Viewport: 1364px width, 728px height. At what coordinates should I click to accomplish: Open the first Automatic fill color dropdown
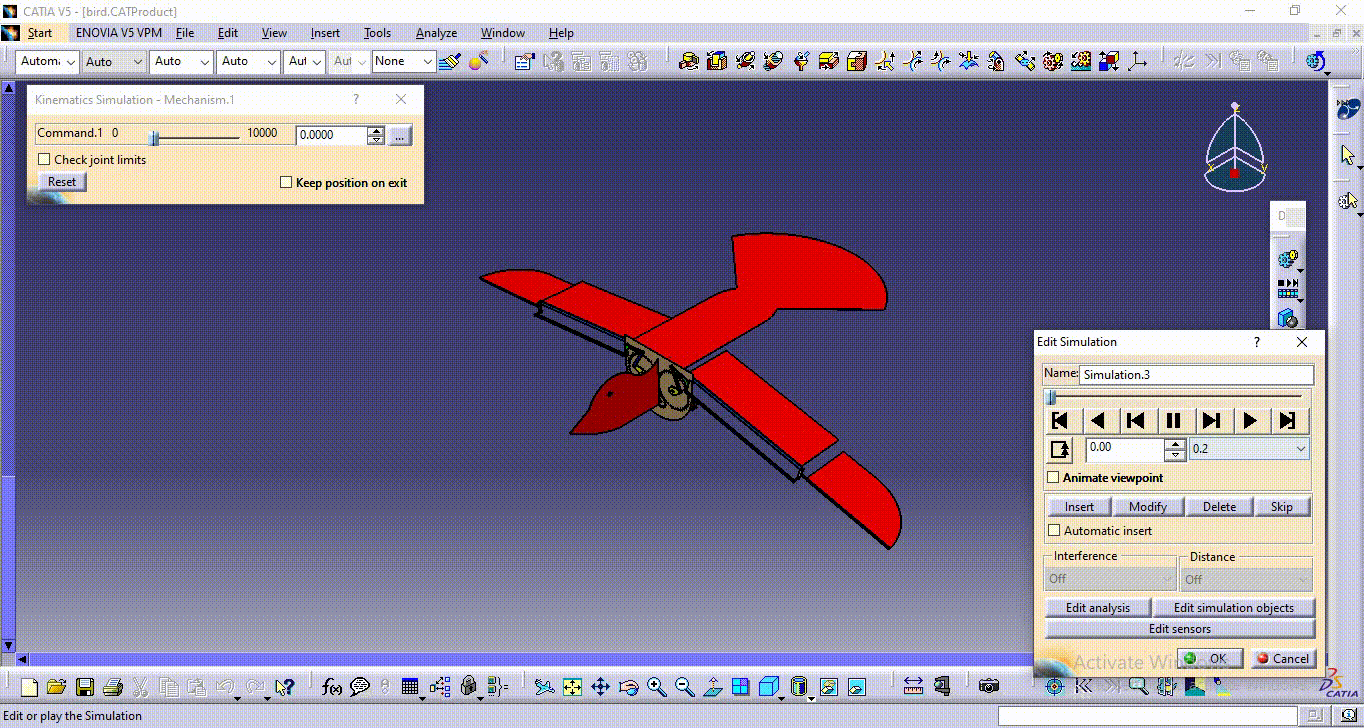point(47,61)
